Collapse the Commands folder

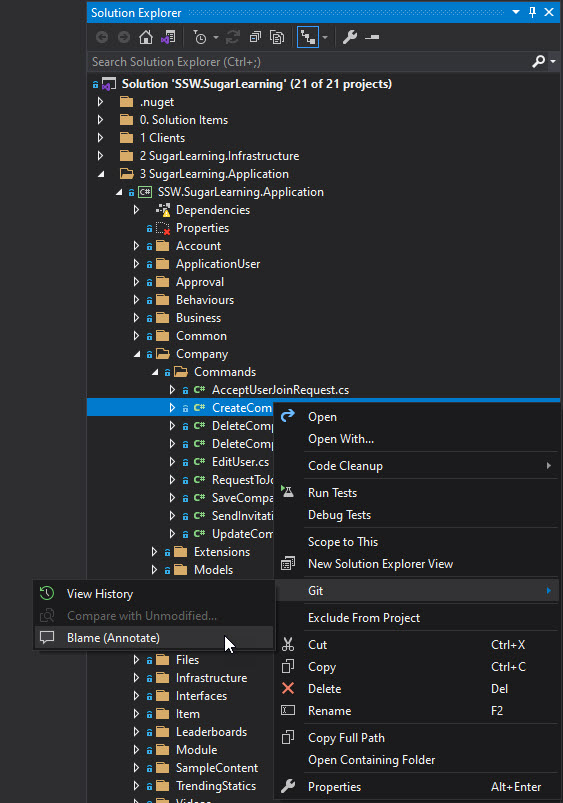point(155,372)
